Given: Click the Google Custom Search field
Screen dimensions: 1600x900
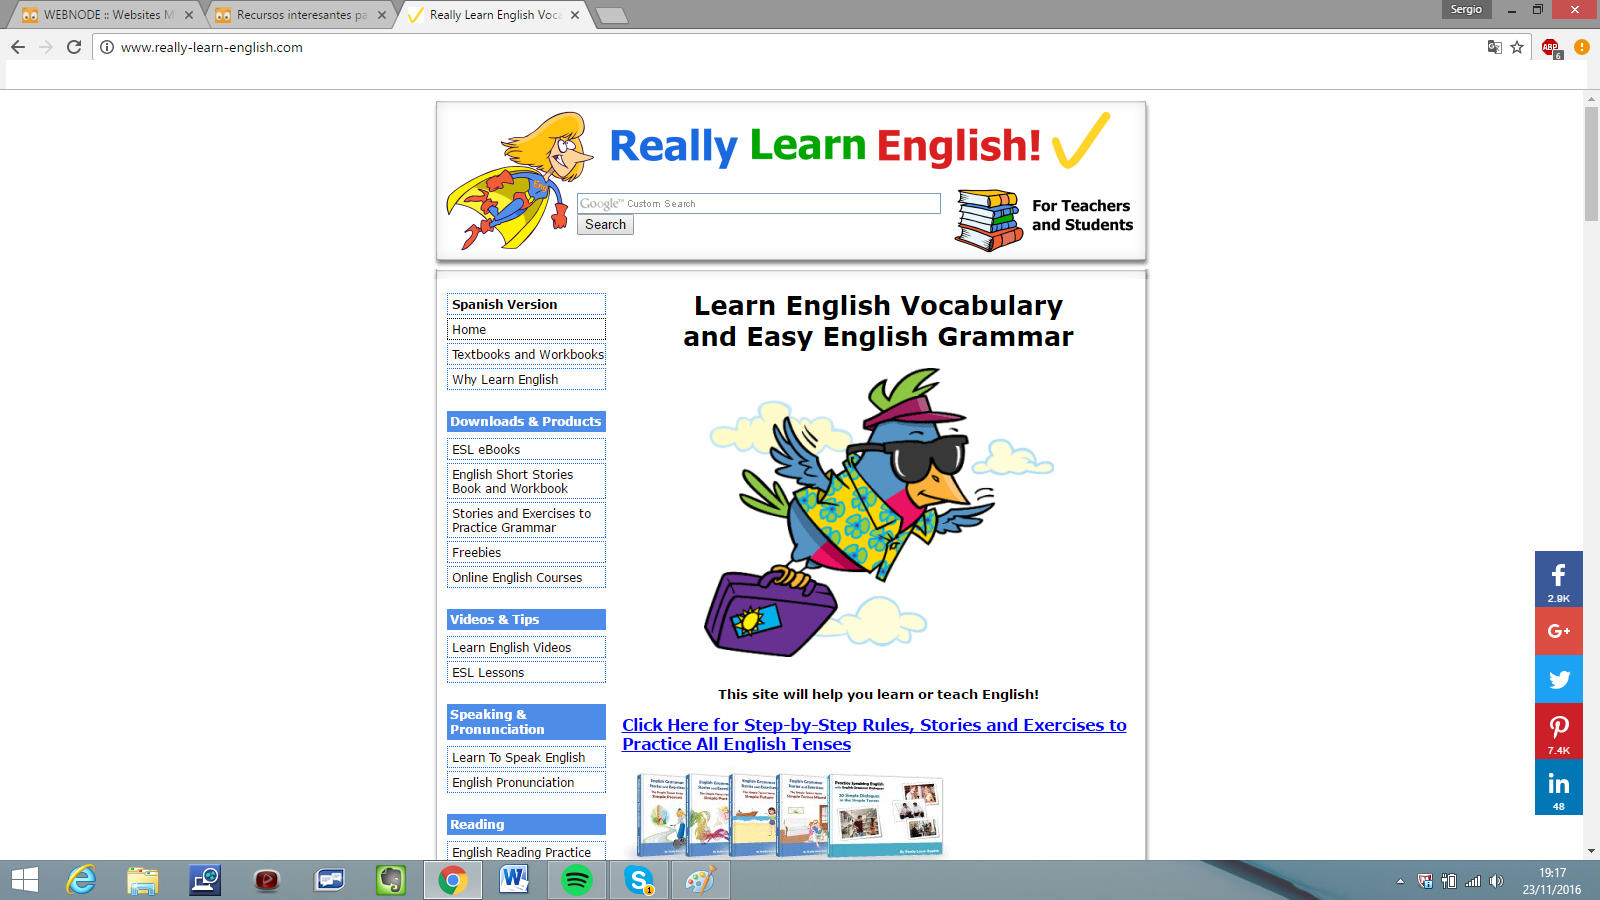Looking at the screenshot, I should (759, 204).
